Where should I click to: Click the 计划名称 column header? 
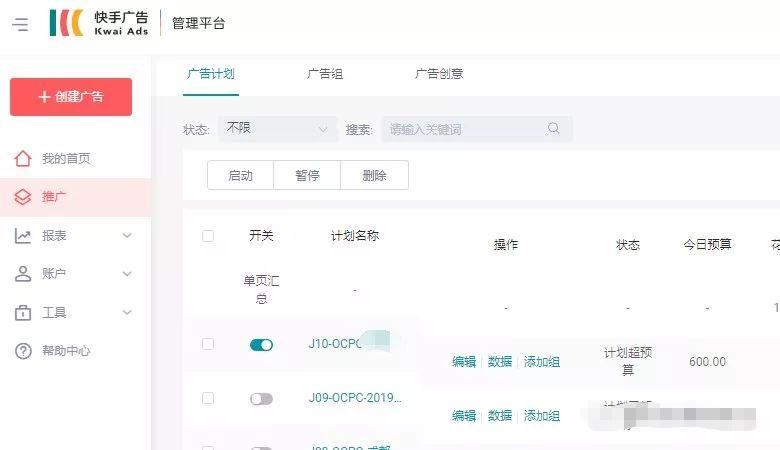coord(355,236)
